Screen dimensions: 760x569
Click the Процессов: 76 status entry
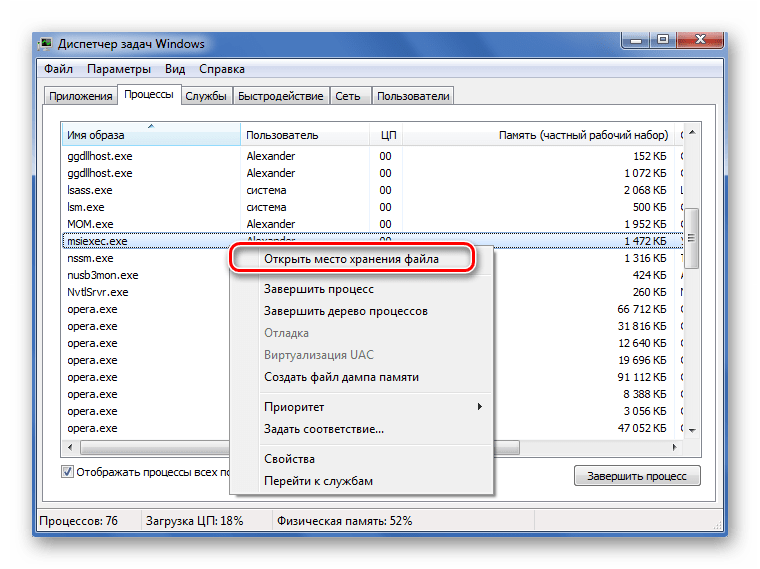(x=79, y=521)
